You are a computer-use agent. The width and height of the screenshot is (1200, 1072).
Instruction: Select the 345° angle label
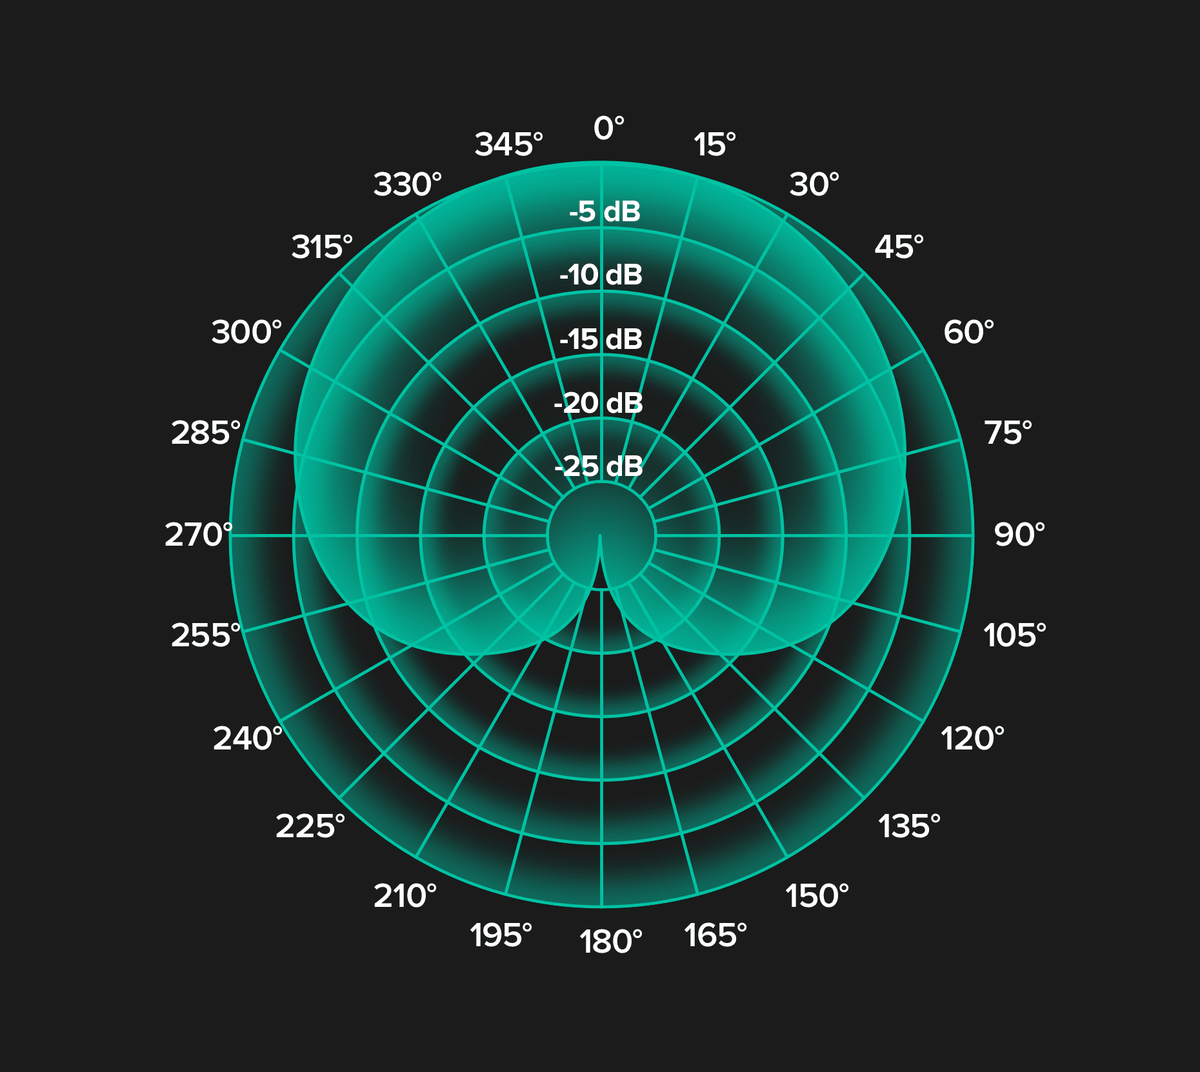[509, 145]
